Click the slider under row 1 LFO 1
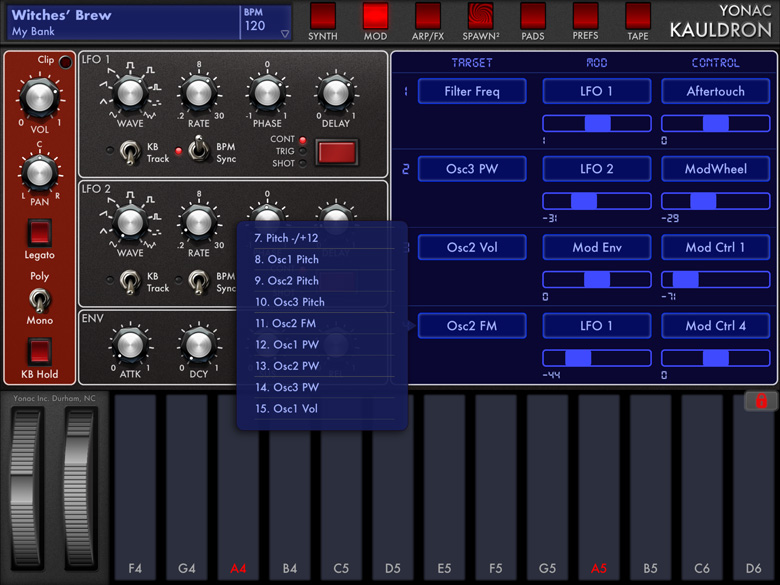This screenshot has width=780, height=585. tap(596, 123)
